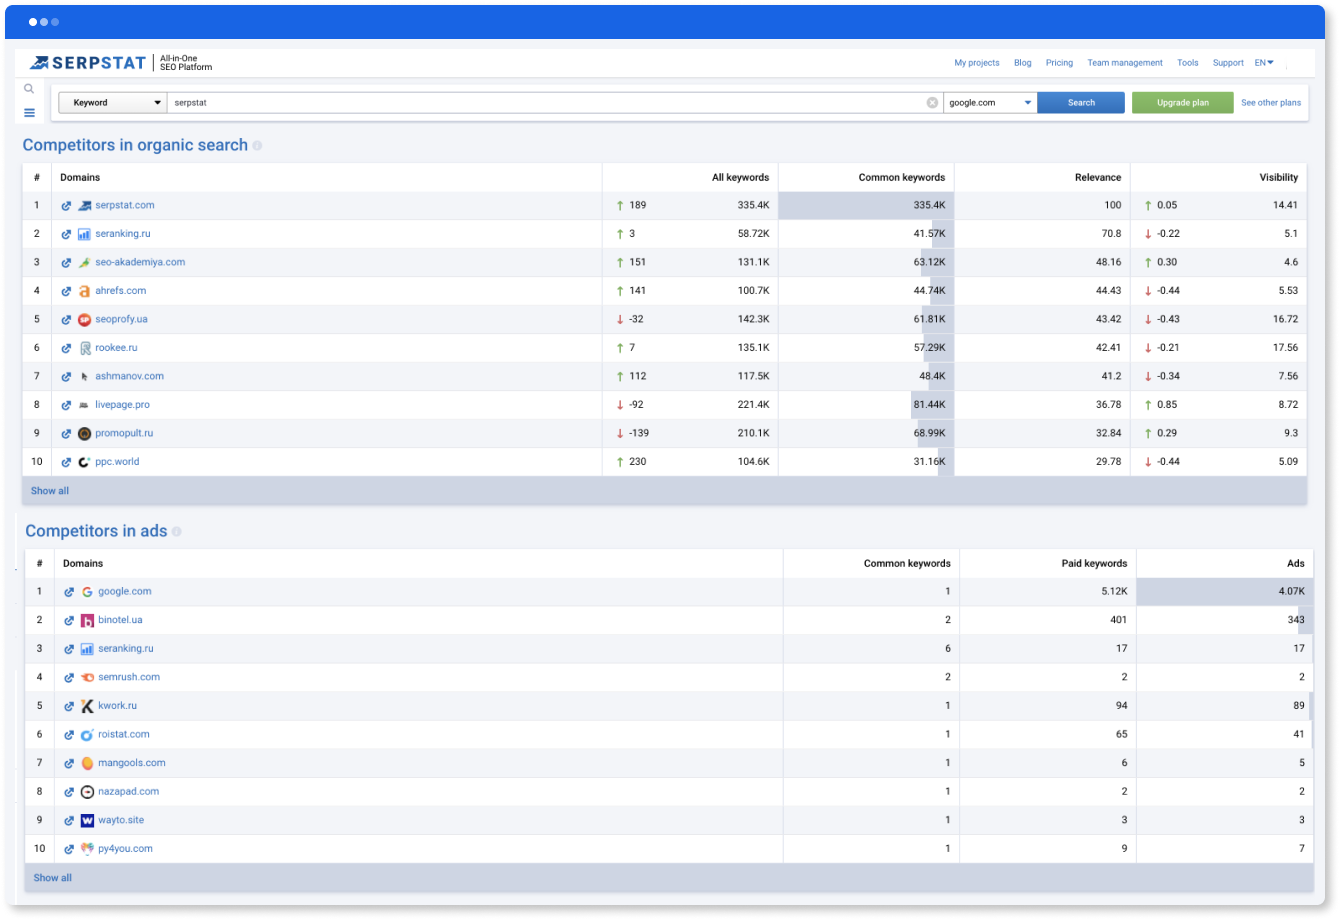Click the 81.44K common keywords bar for livepage.pro
This screenshot has width=1340, height=920.
933,405
